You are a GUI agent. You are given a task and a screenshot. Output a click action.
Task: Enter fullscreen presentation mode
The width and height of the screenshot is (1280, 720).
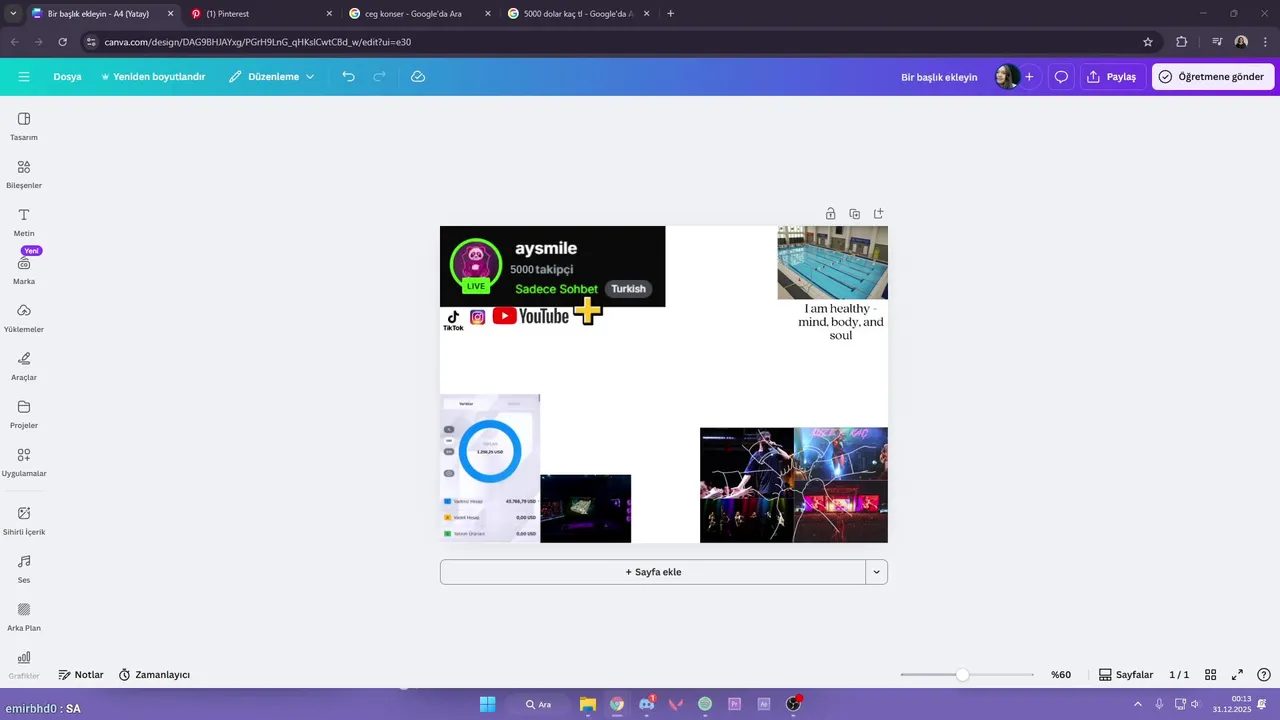coord(1237,675)
